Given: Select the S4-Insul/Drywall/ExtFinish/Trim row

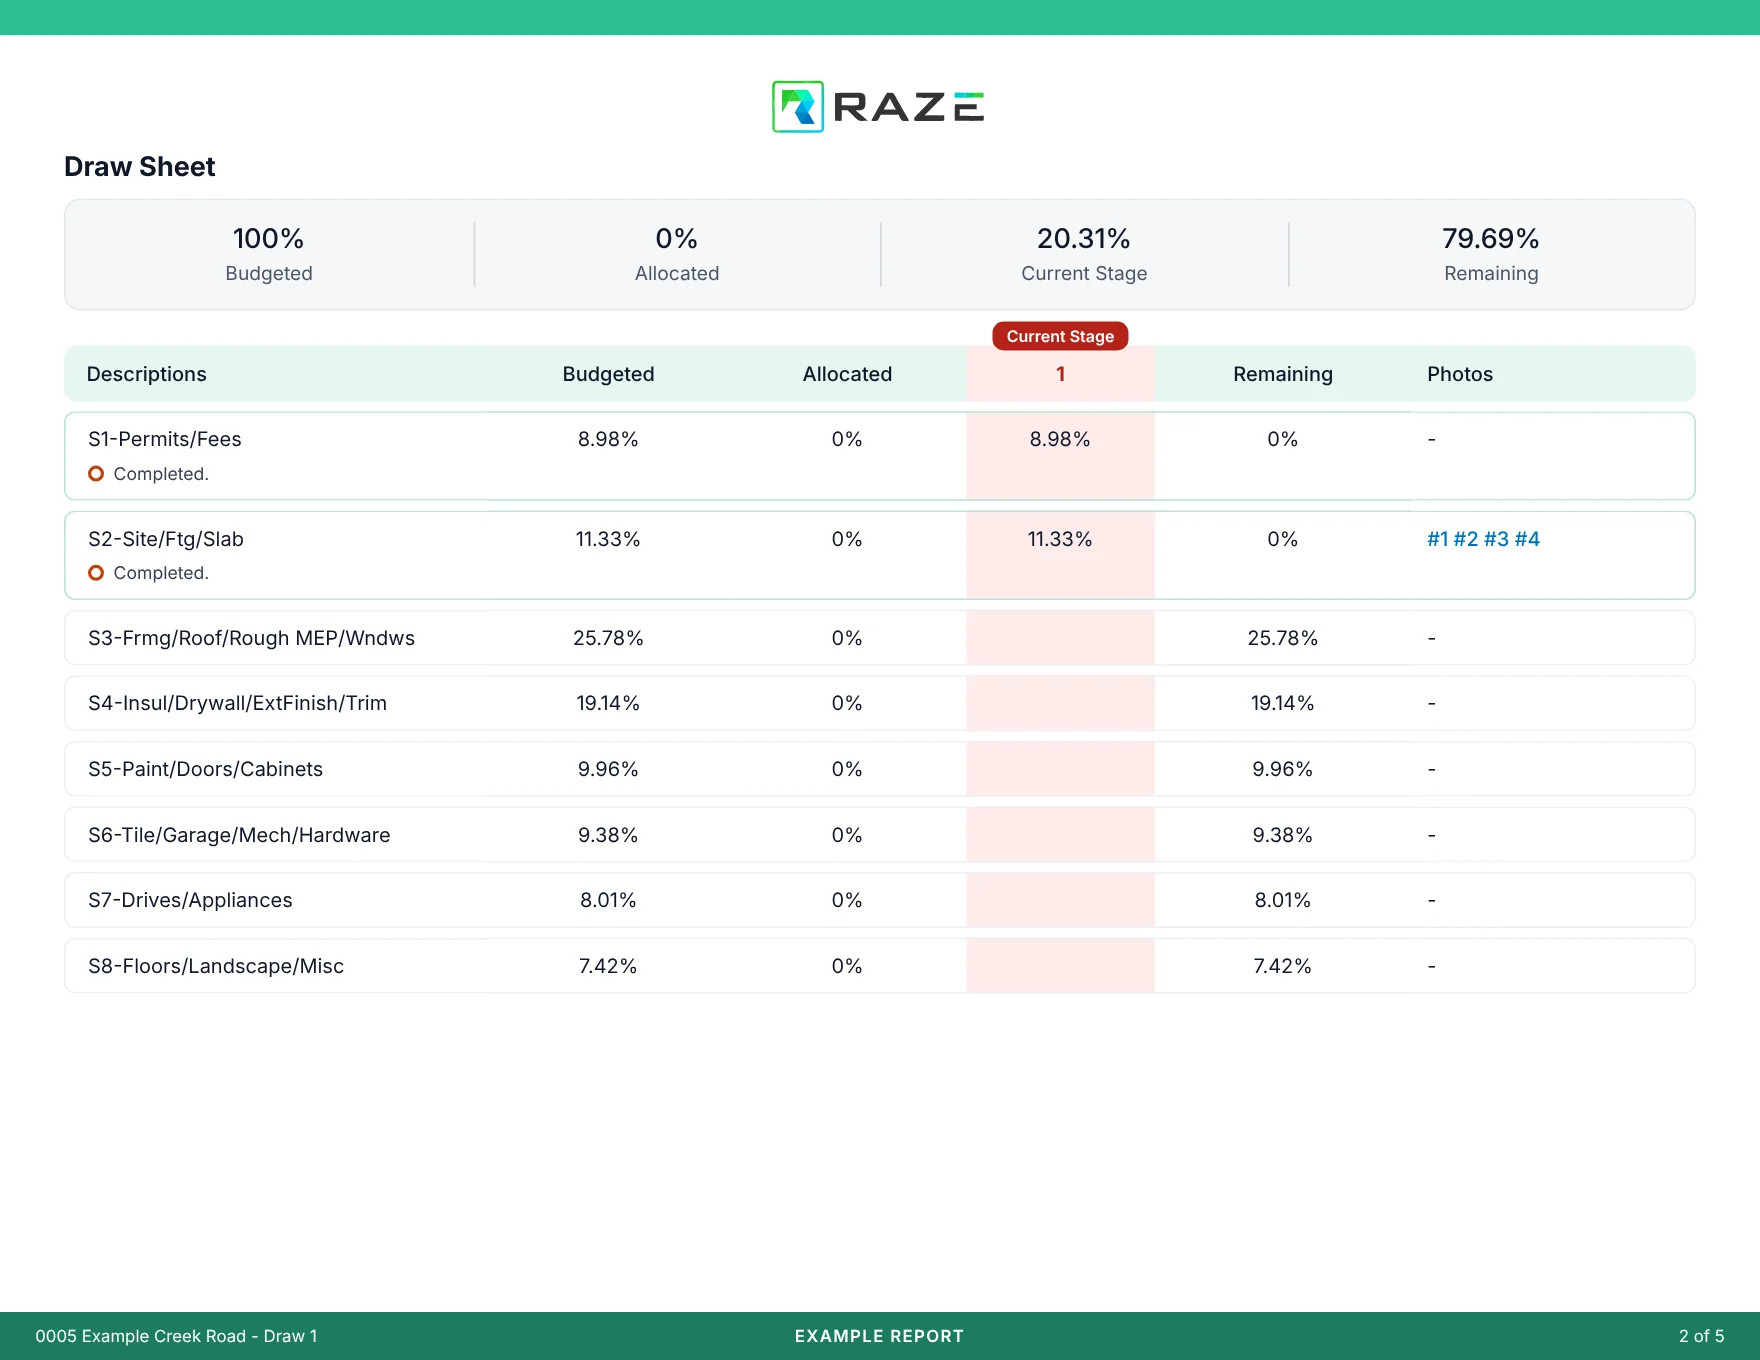Looking at the screenshot, I should click(x=880, y=703).
